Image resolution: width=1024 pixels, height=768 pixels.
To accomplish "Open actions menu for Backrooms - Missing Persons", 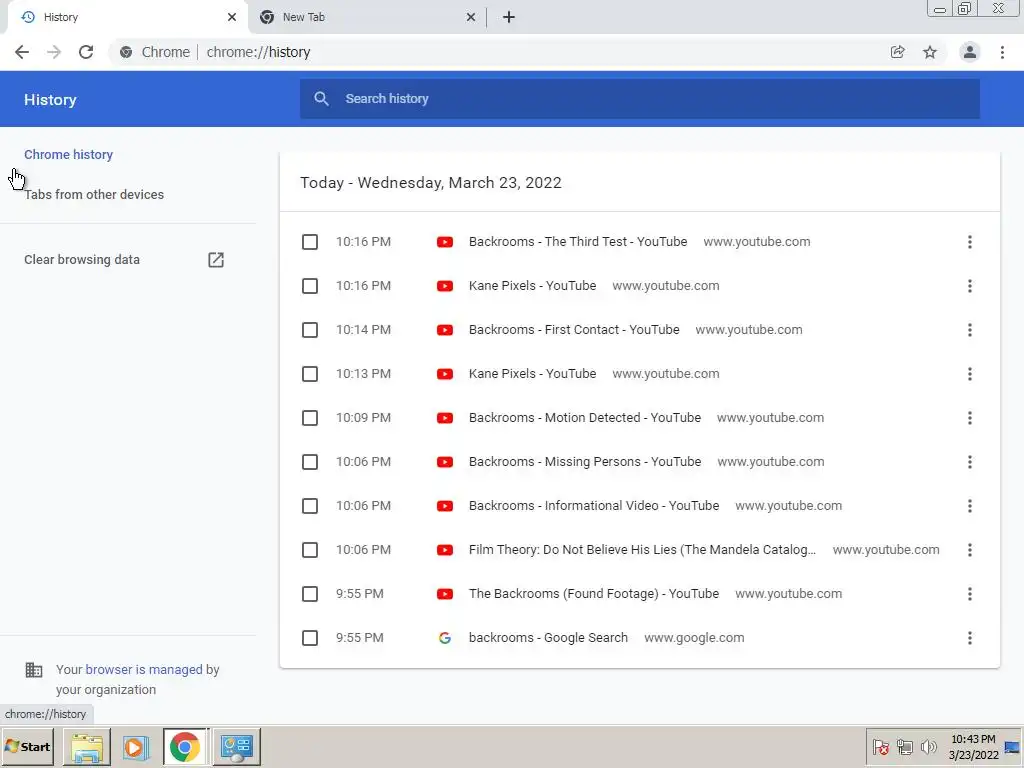I will 970,462.
